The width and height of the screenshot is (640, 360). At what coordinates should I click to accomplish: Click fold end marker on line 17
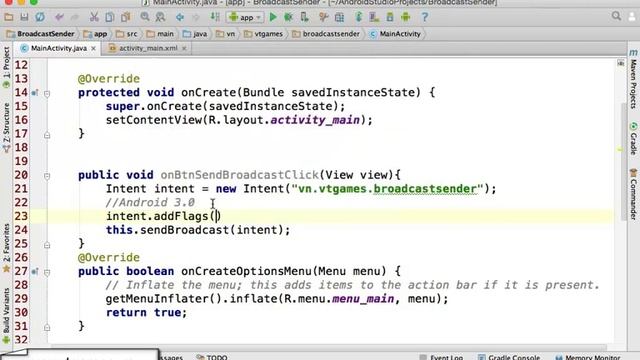tap(47, 135)
